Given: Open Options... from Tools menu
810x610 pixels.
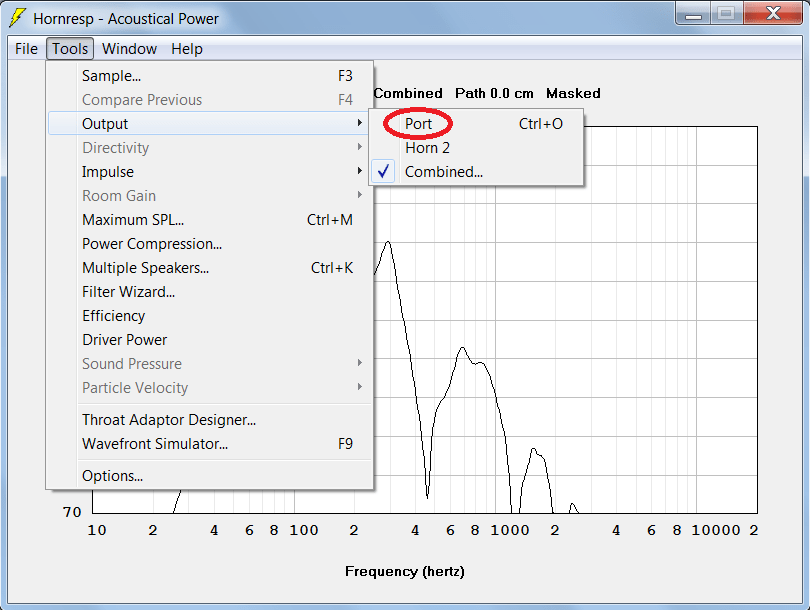Looking at the screenshot, I should coord(210,476).
